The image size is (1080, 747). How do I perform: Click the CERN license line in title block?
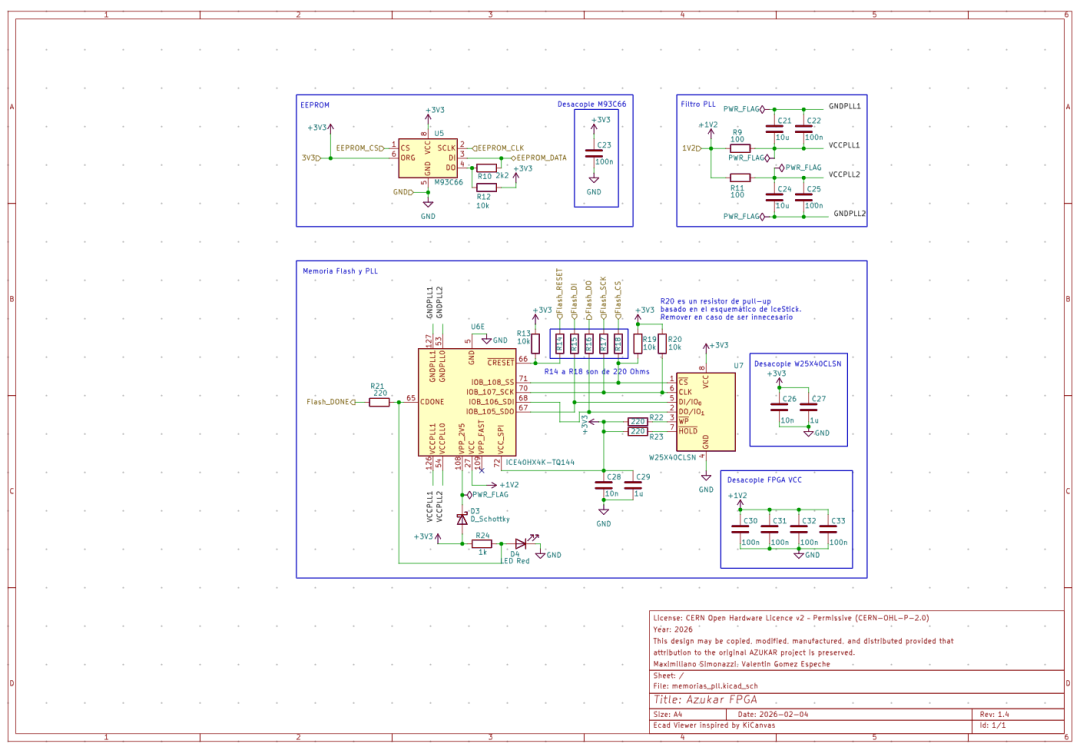point(791,618)
